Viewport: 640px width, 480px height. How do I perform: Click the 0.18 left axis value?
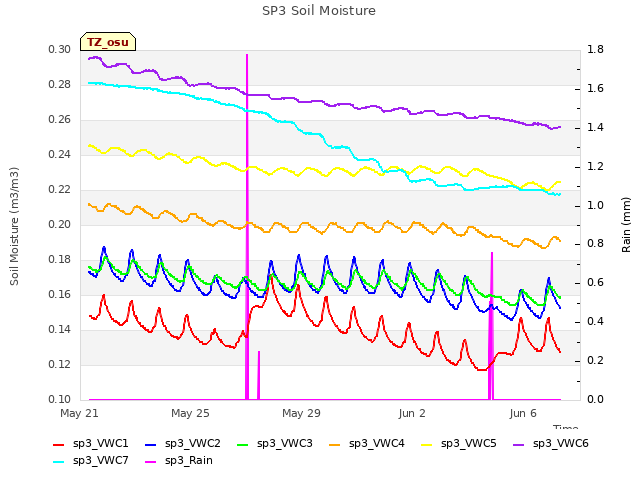pos(60,260)
